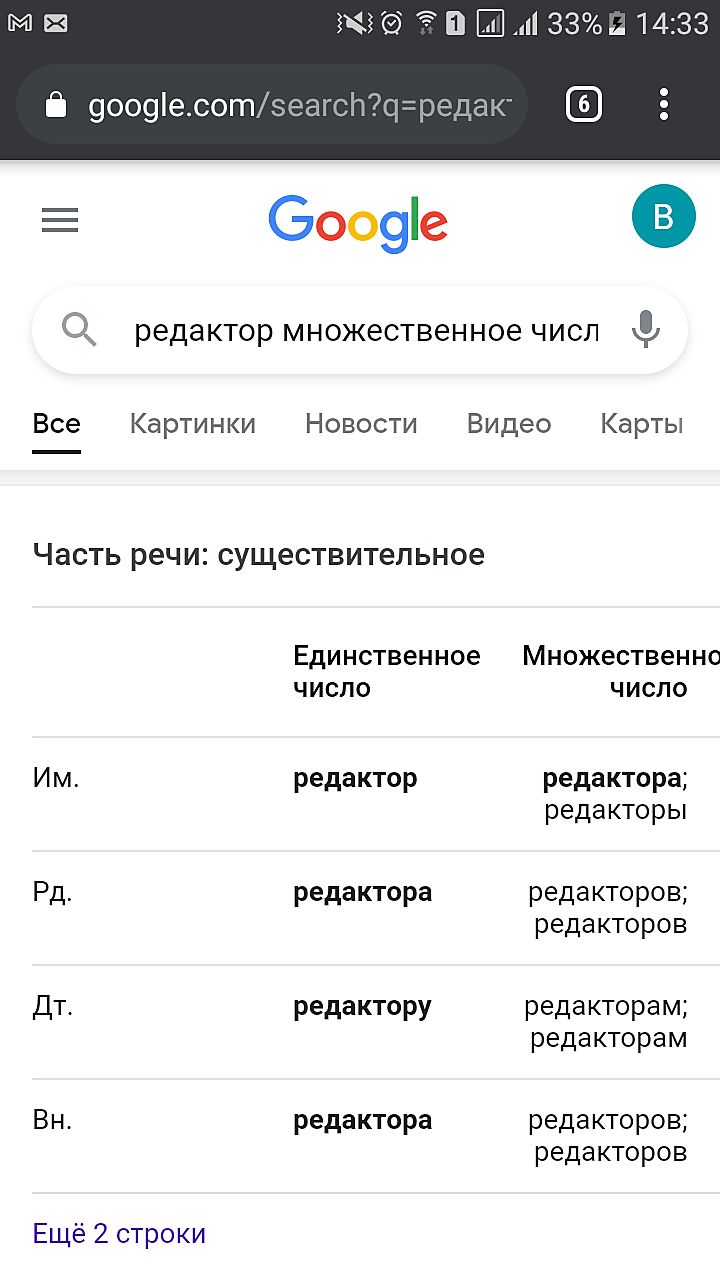Switch to the Картинки tab
This screenshot has height=1280, width=720.
tap(192, 424)
